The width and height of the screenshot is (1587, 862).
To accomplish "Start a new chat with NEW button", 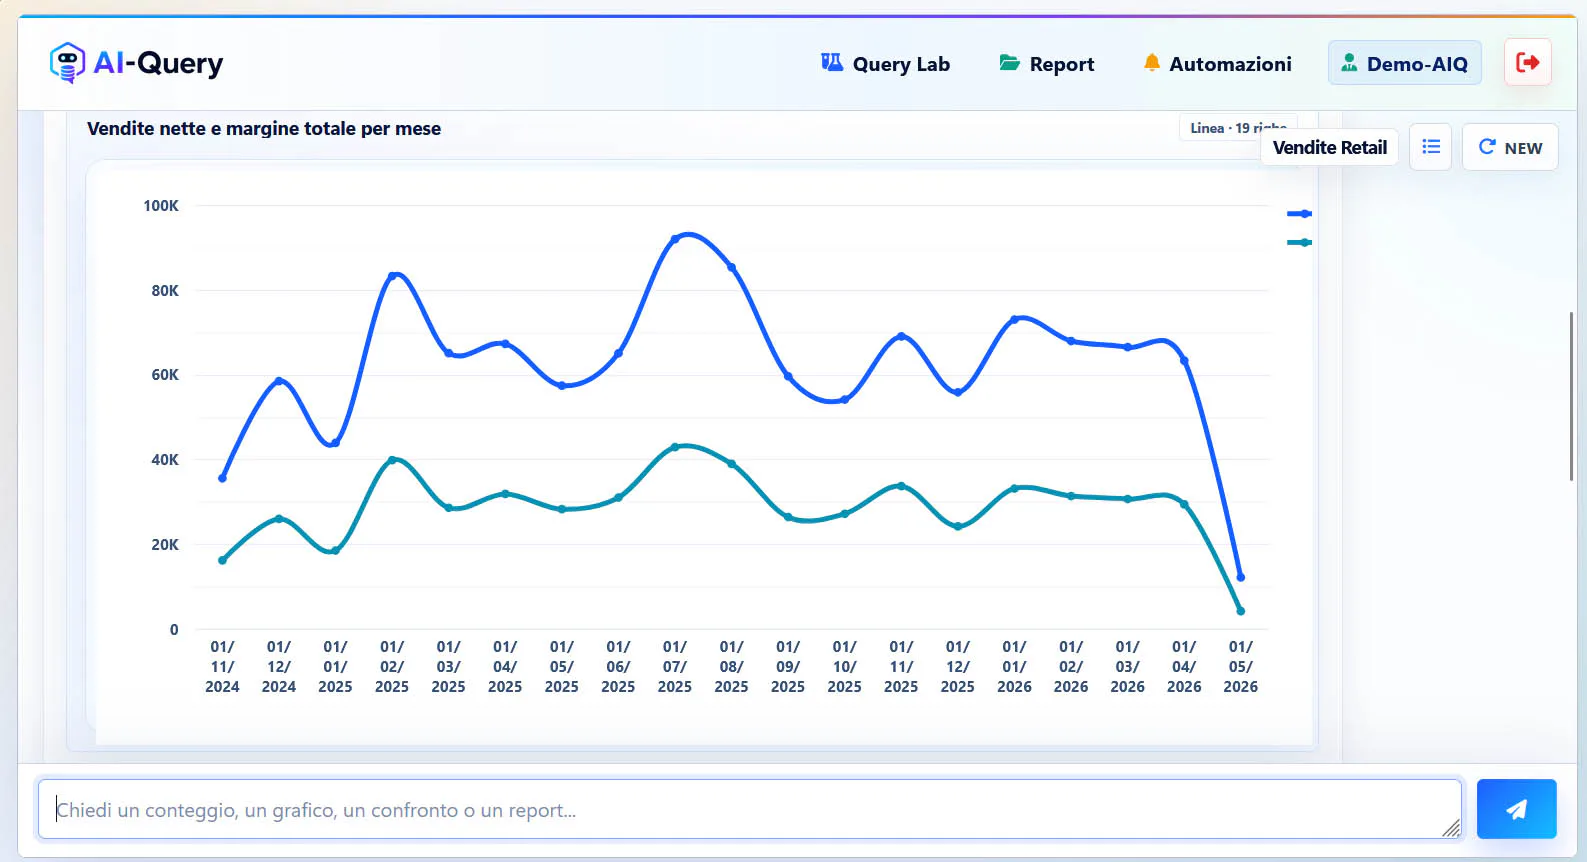I will pos(1510,147).
